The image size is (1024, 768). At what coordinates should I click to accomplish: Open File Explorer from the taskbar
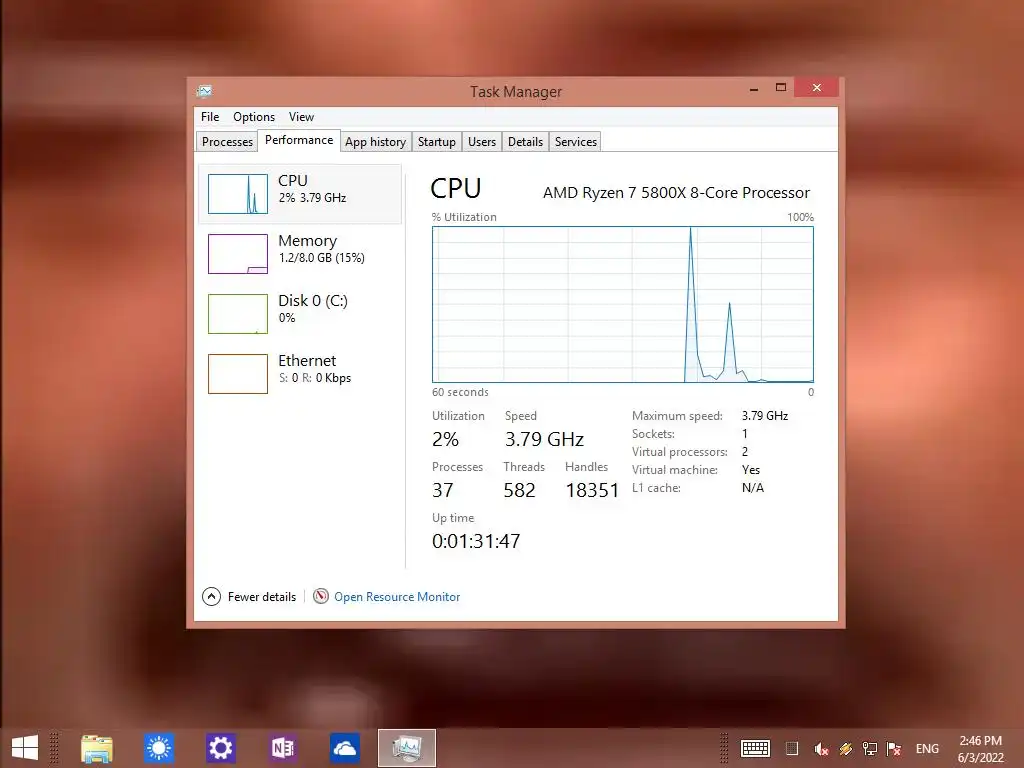97,748
